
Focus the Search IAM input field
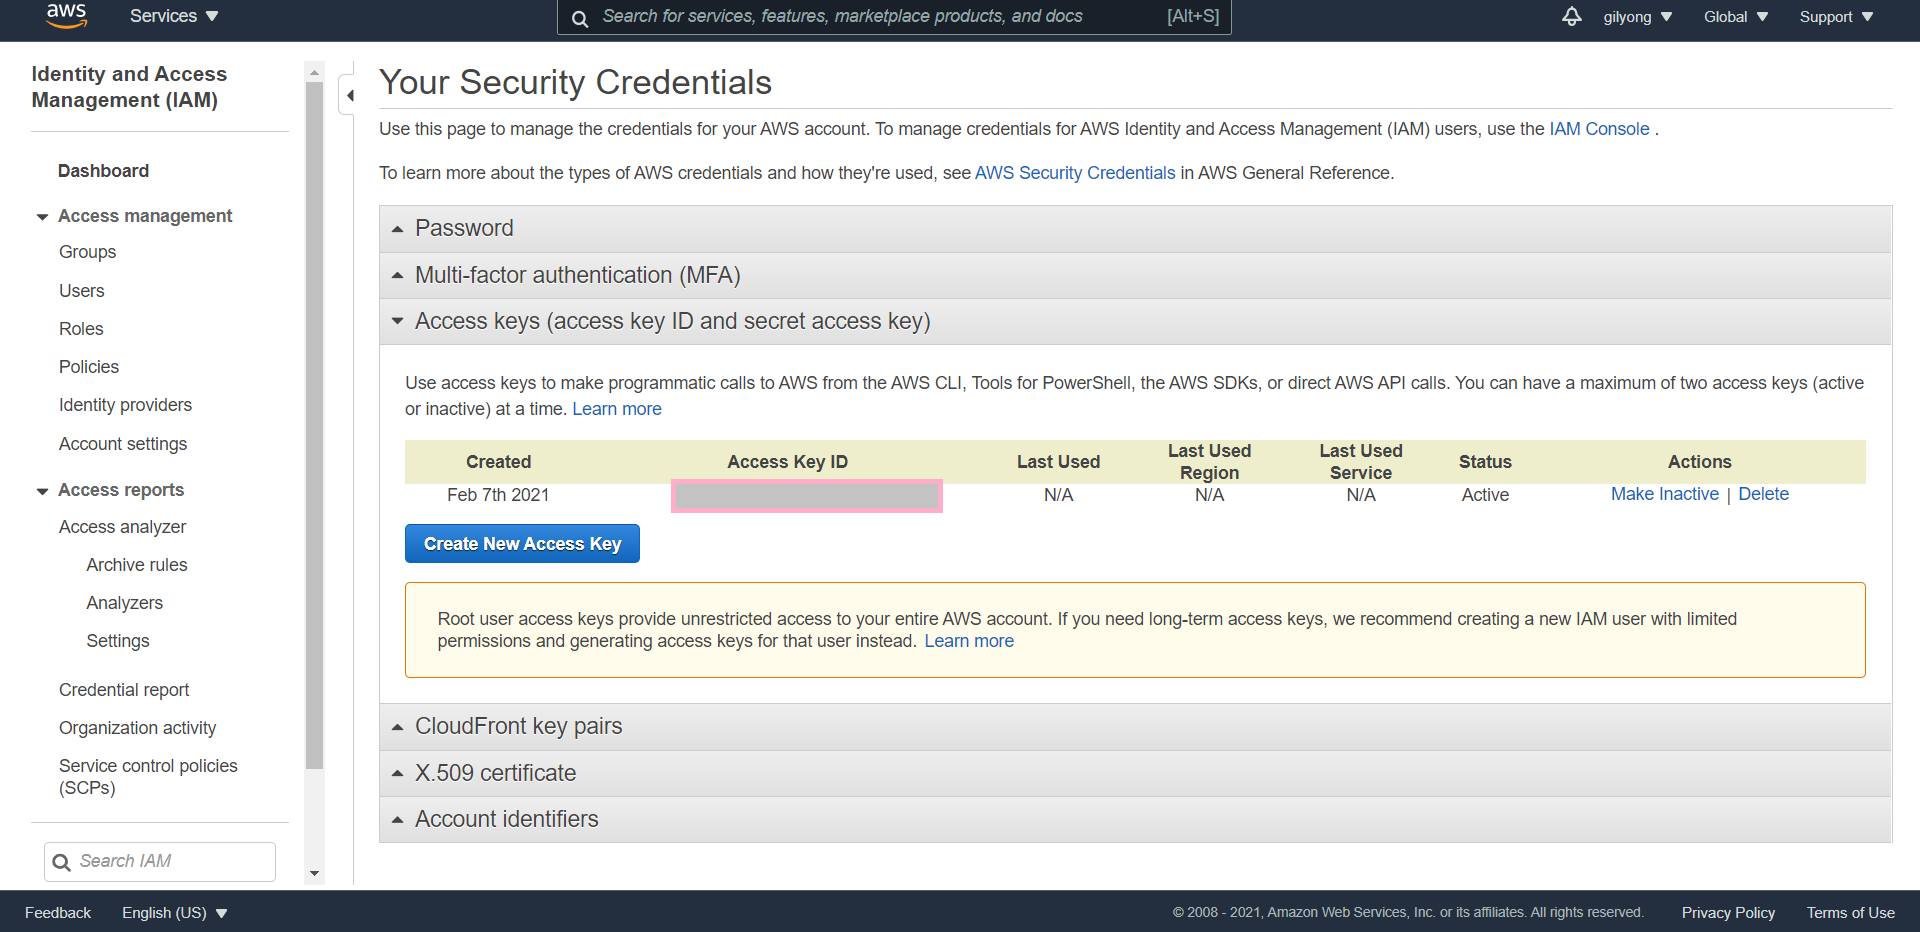pos(160,862)
